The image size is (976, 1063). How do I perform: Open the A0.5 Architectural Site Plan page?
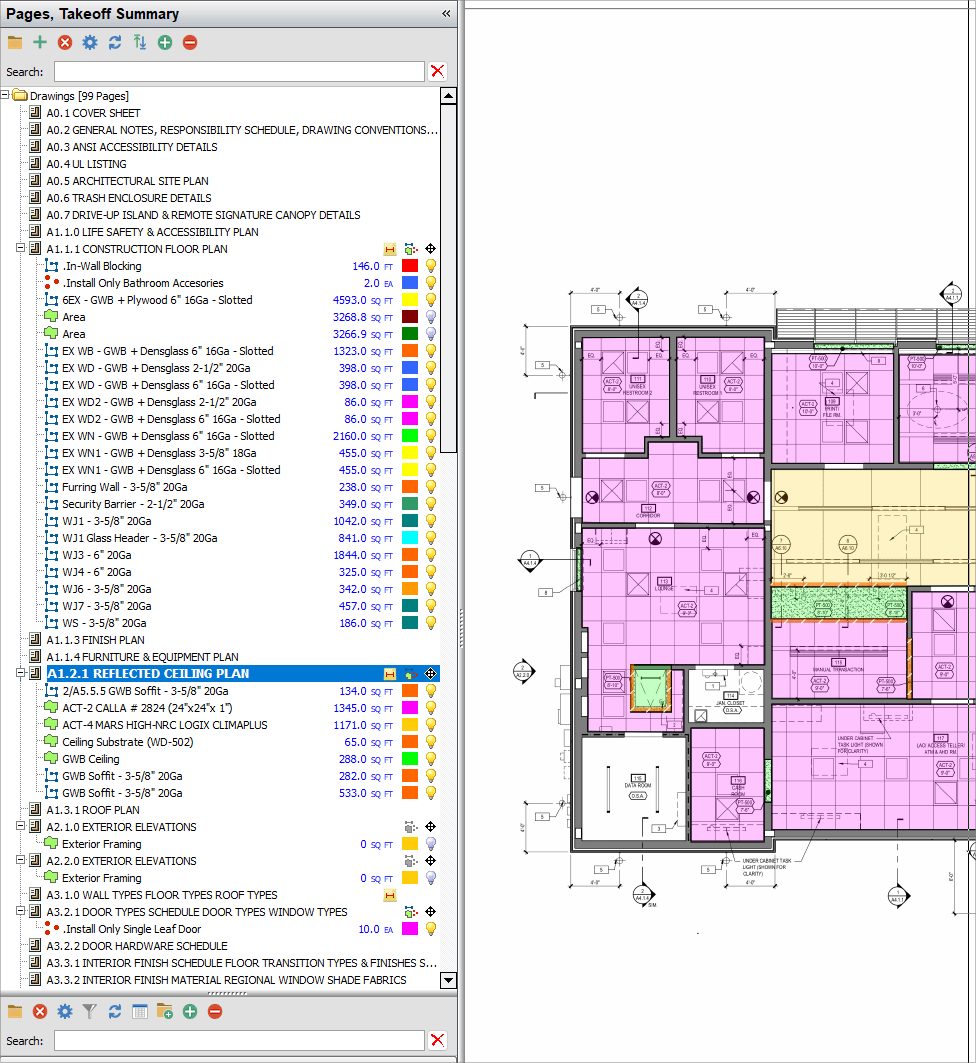click(x=127, y=181)
